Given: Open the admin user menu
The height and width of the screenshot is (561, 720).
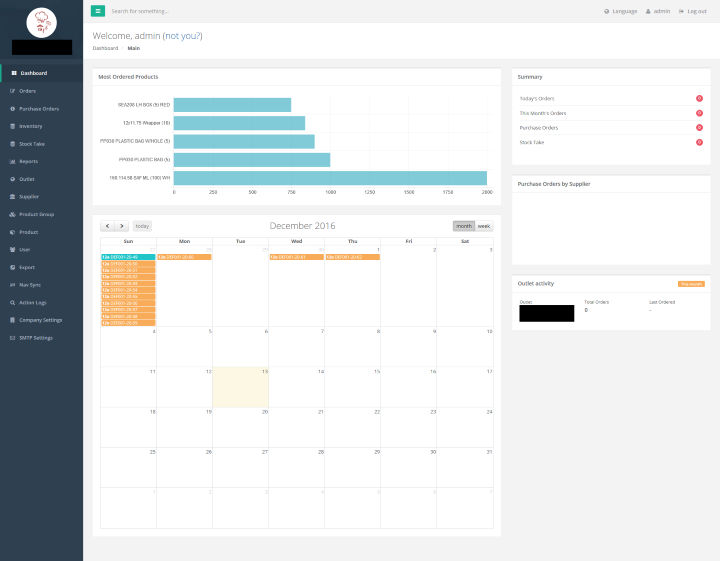Looking at the screenshot, I should coord(658,11).
